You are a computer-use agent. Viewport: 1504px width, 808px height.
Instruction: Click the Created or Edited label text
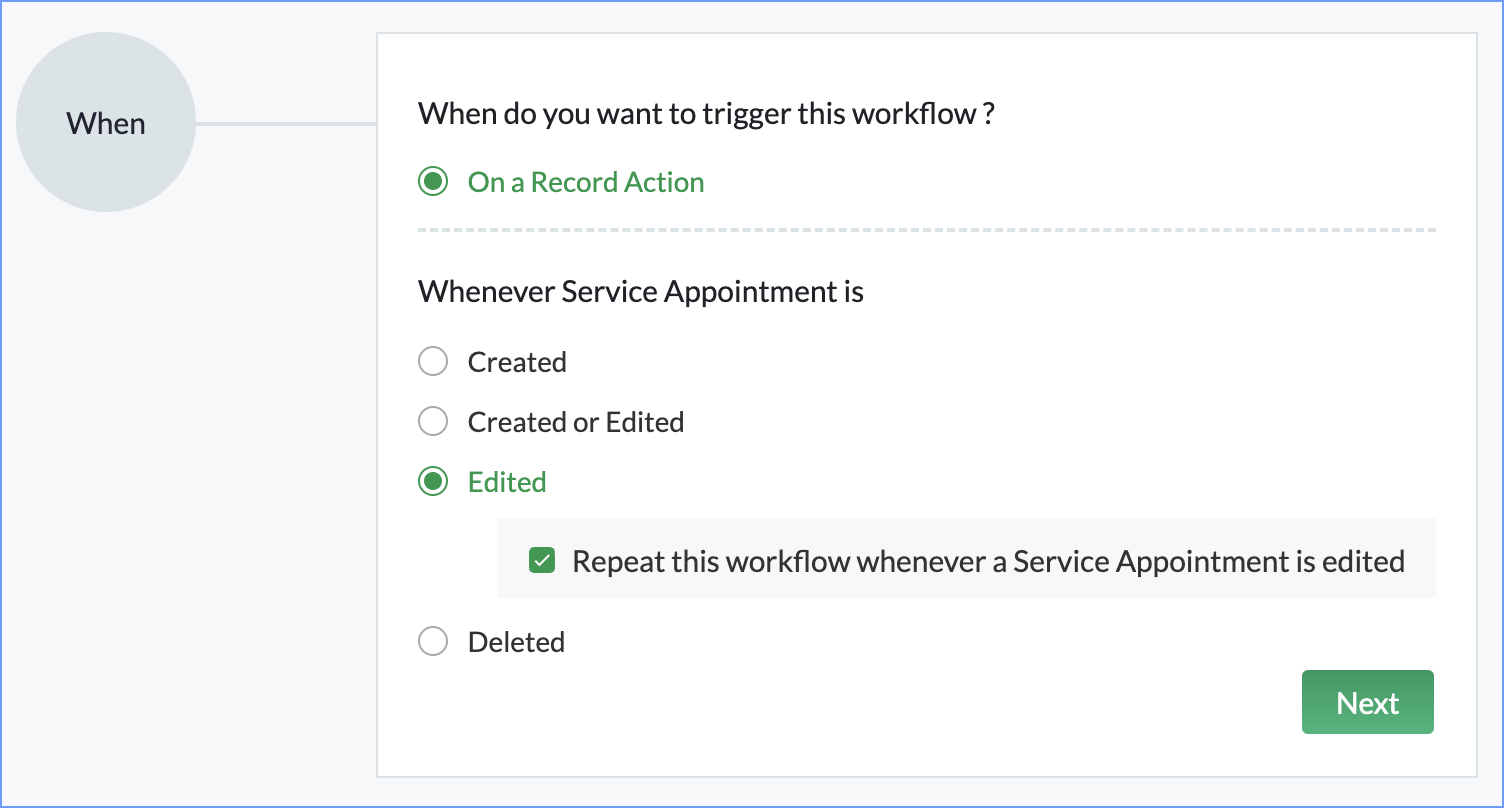pyautogui.click(x=576, y=422)
